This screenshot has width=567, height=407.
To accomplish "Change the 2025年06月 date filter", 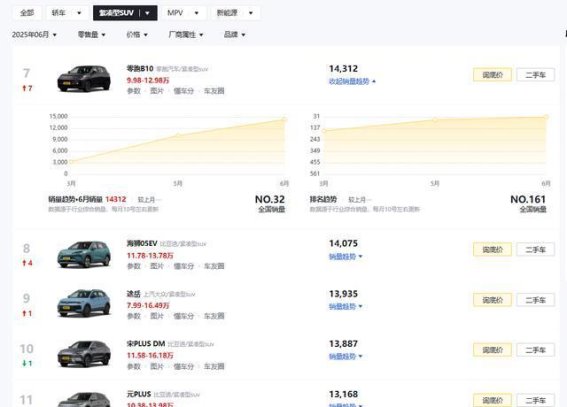I will [x=34, y=35].
